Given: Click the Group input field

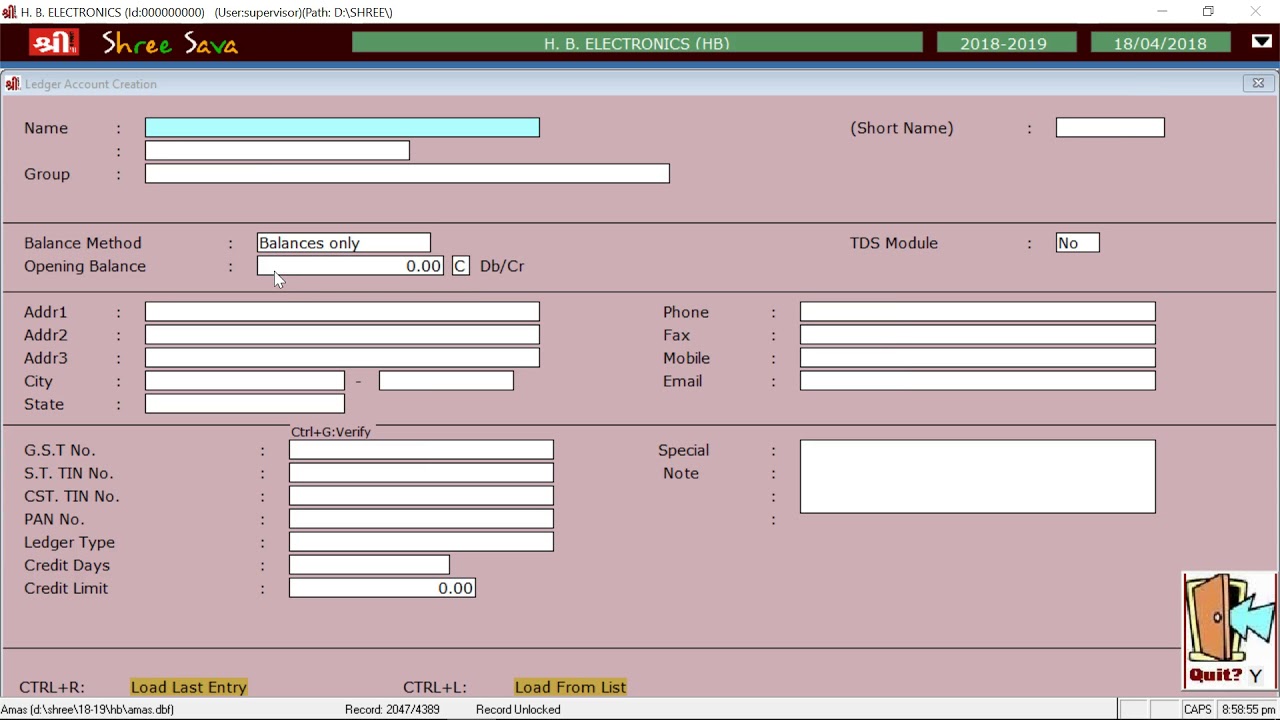Looking at the screenshot, I should [407, 174].
